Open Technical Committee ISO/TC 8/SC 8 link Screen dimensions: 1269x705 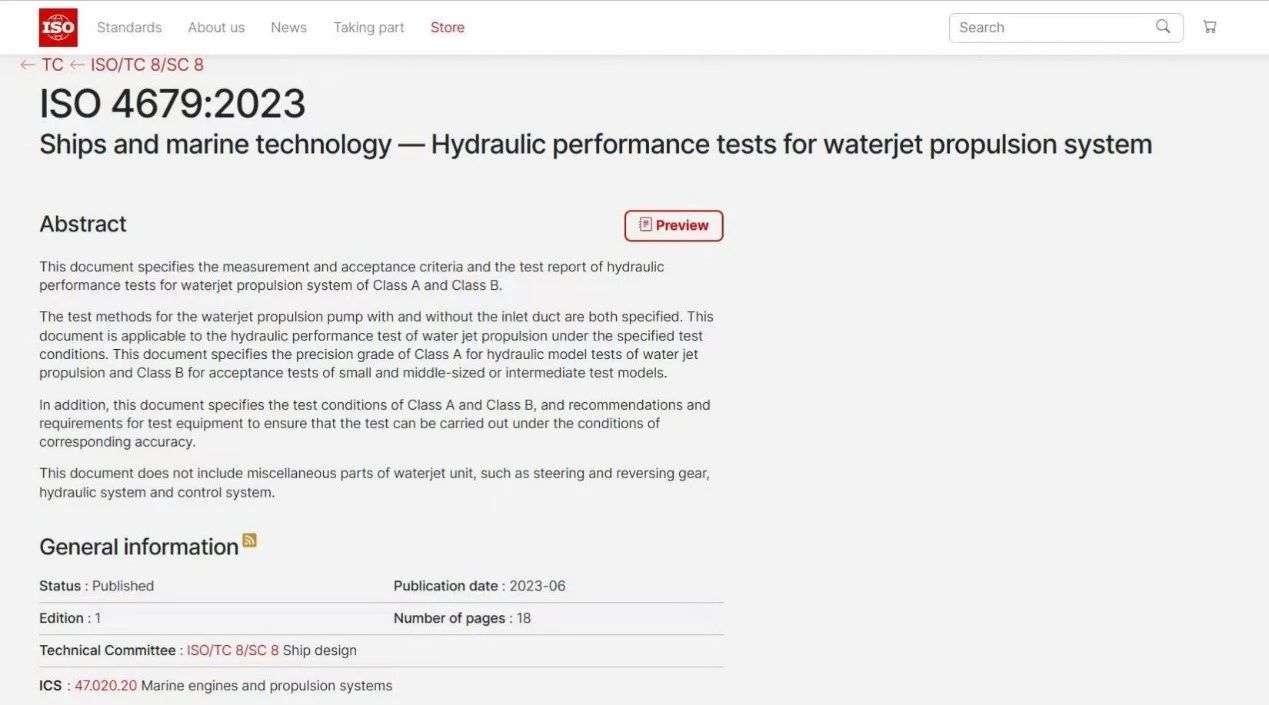tap(232, 650)
